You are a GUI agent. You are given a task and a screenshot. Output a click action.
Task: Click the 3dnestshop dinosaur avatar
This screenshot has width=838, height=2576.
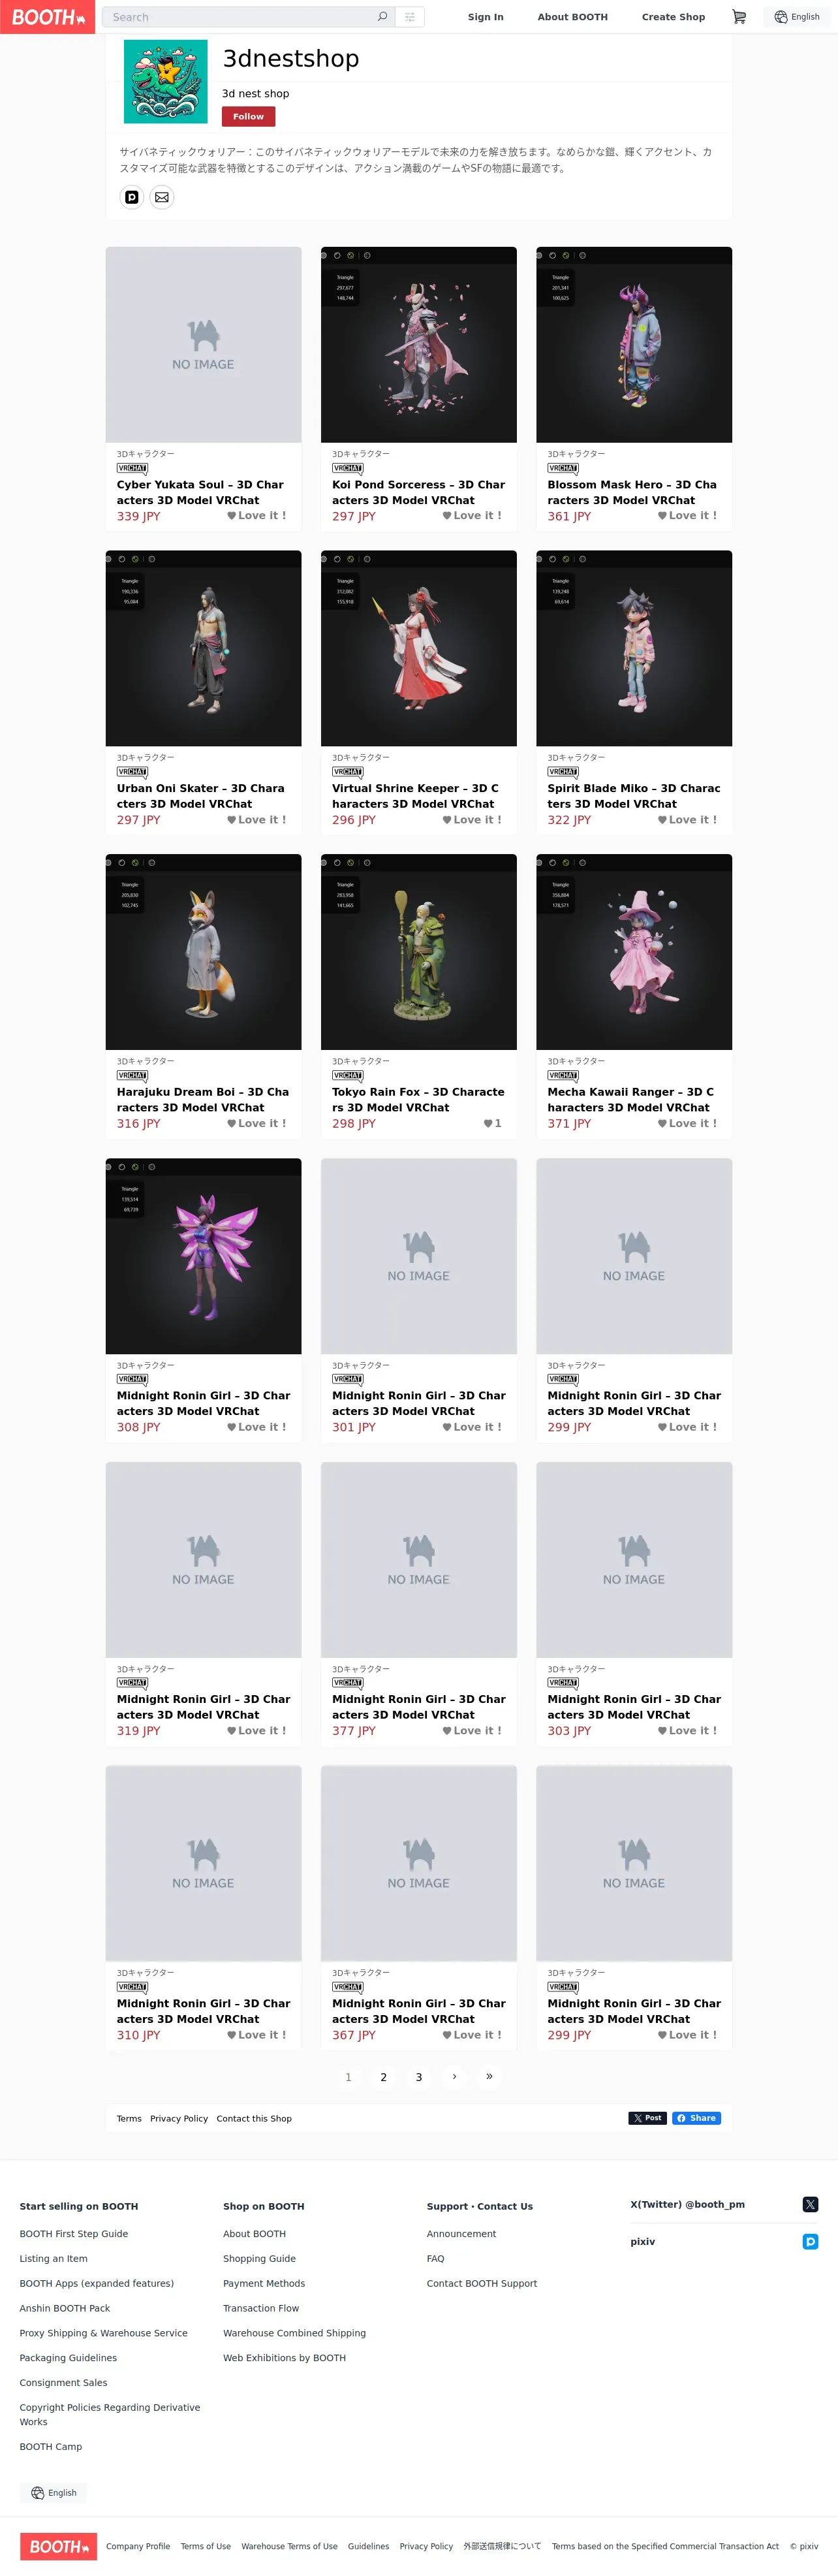point(165,82)
